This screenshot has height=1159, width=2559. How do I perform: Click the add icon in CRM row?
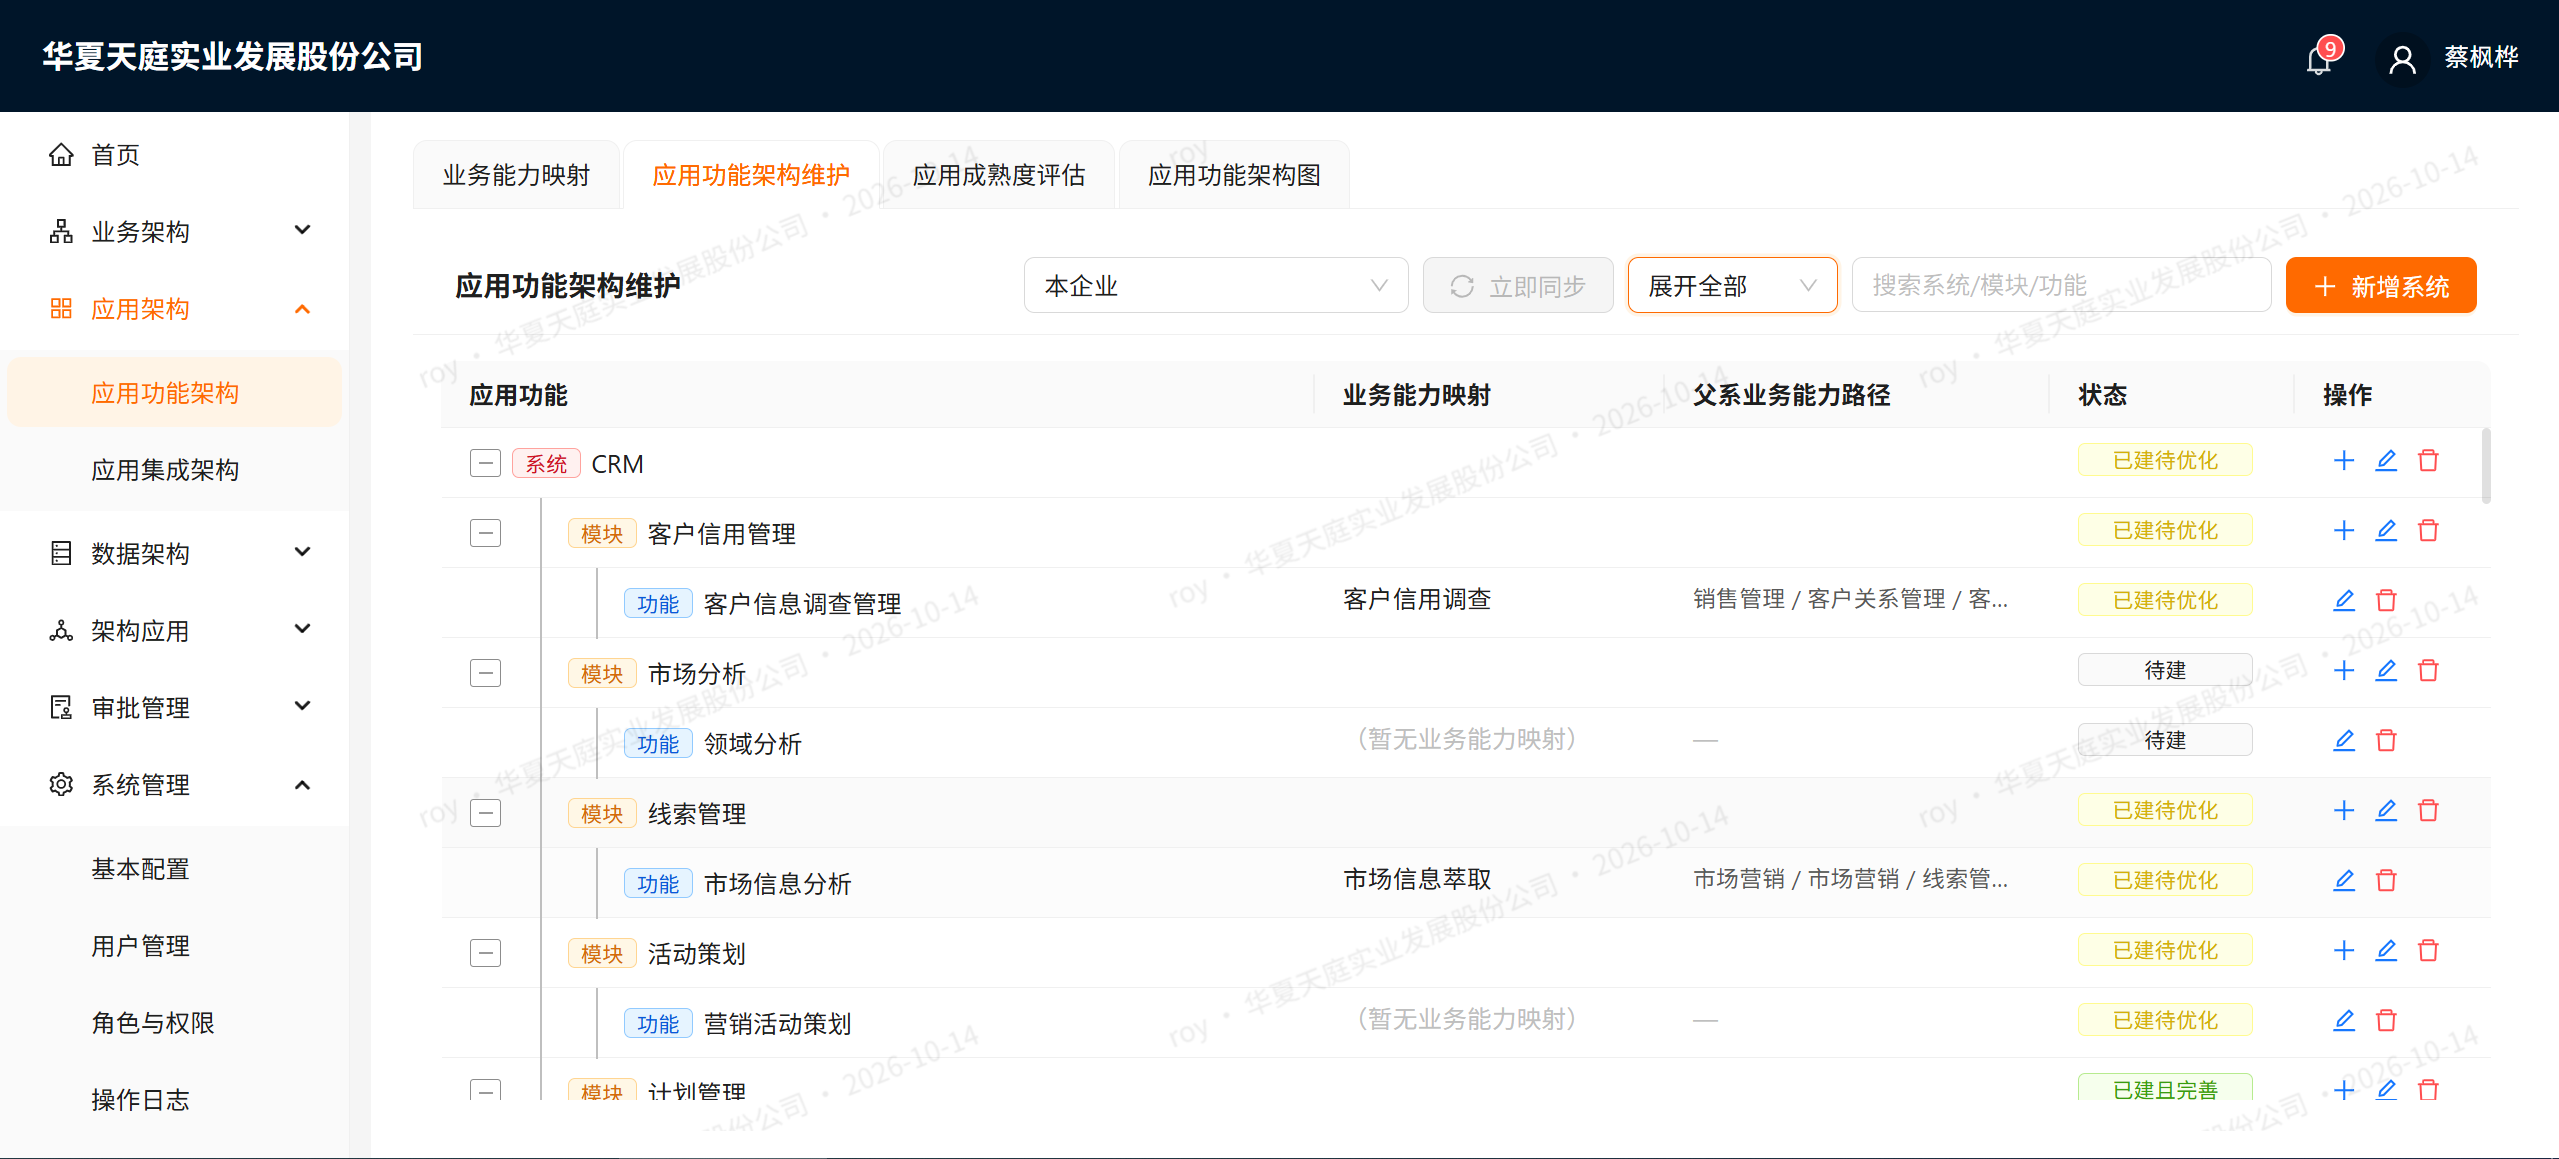coord(2344,461)
